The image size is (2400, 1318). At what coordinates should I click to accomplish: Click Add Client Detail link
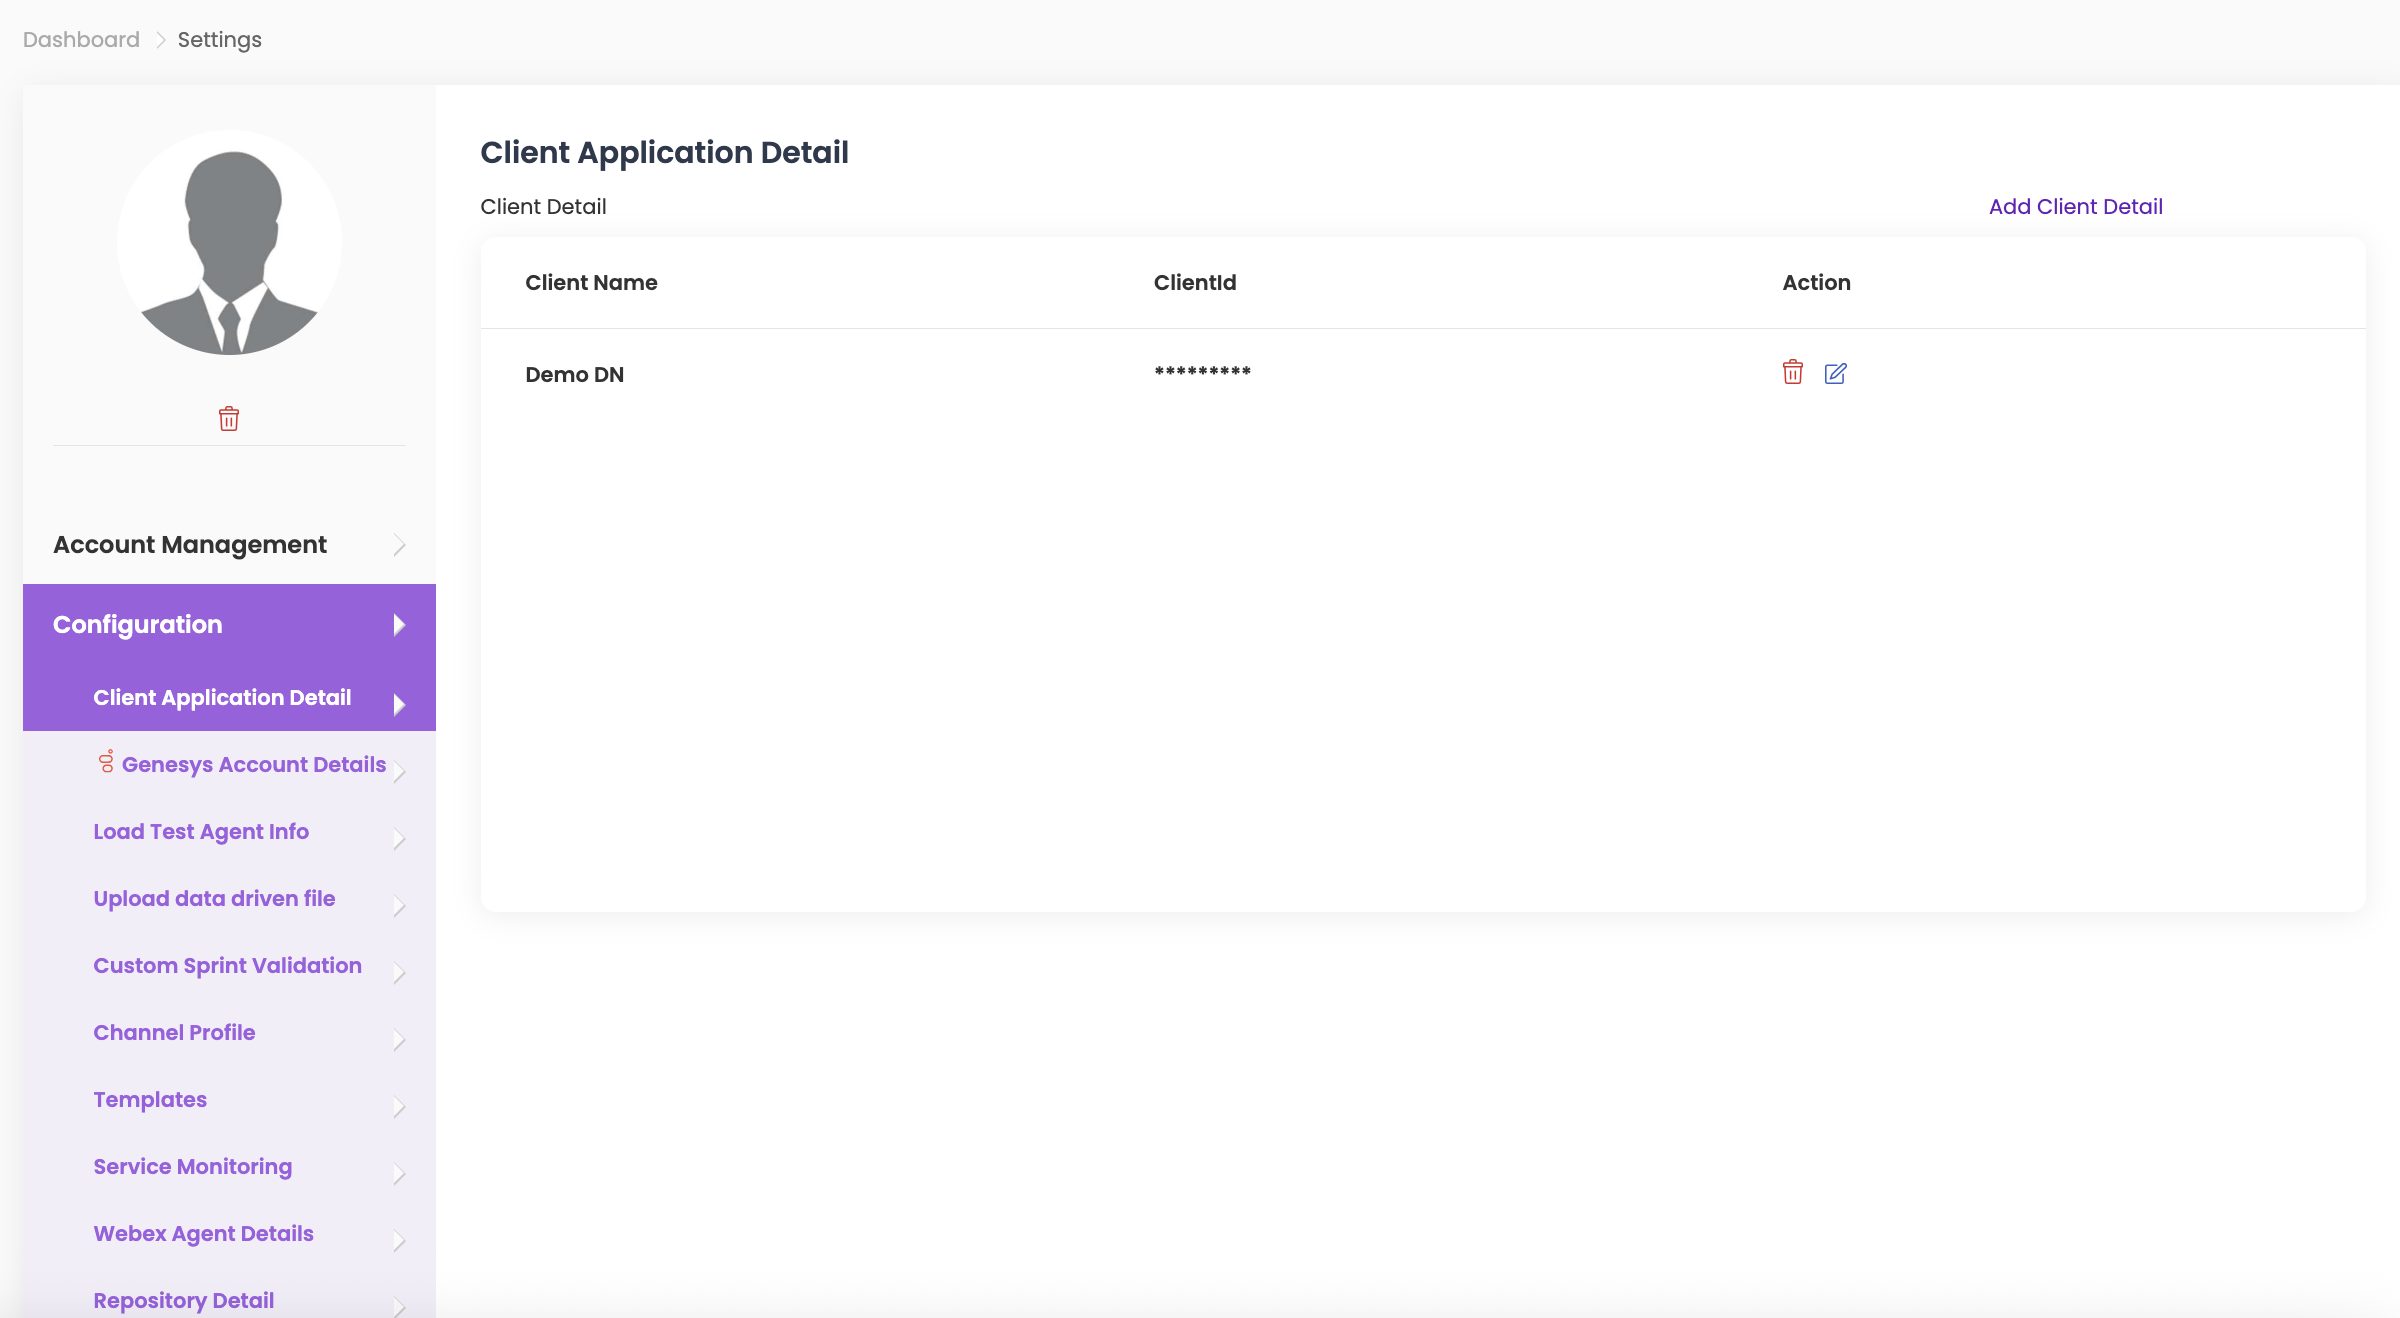tap(2075, 206)
